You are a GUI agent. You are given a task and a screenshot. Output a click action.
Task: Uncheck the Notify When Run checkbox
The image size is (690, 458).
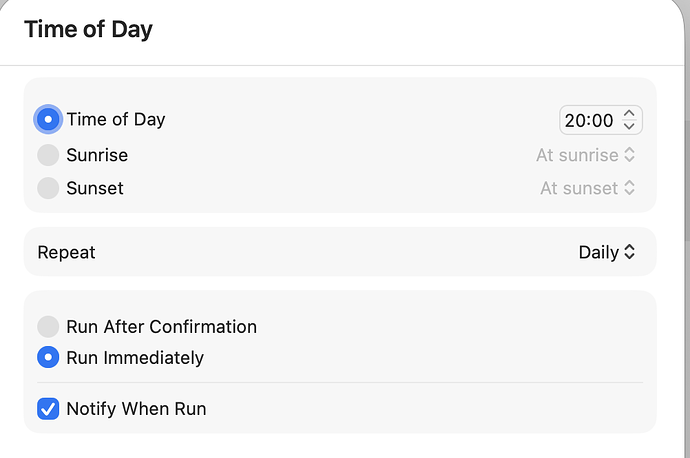point(48,408)
